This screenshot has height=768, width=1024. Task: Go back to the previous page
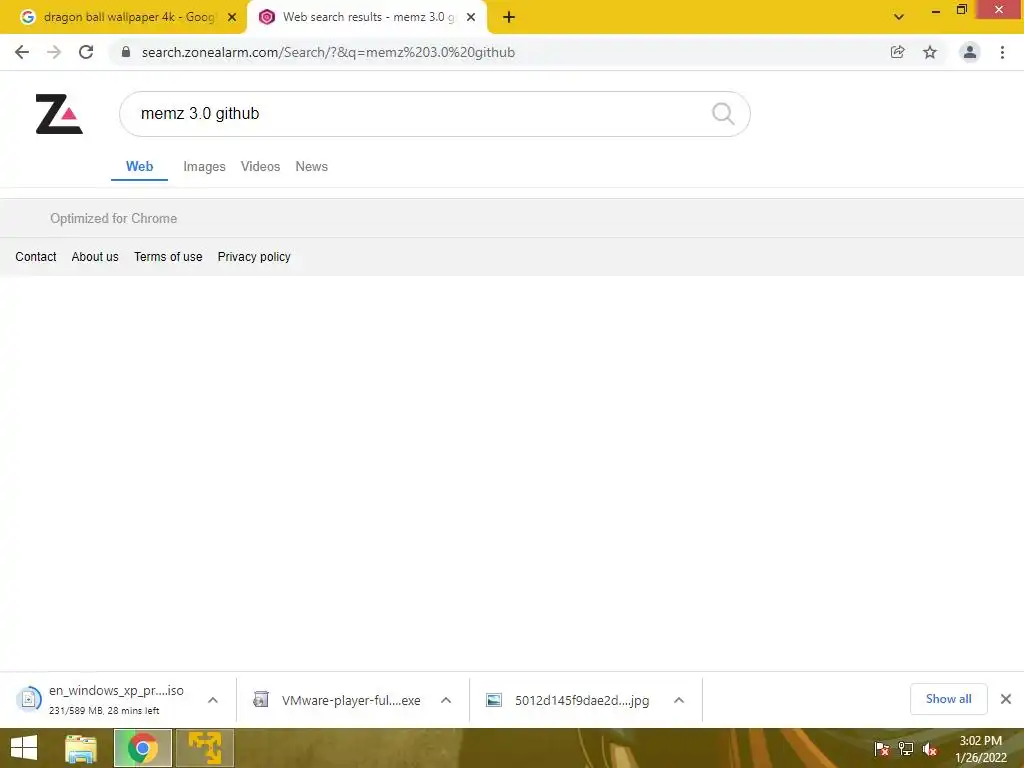pyautogui.click(x=22, y=52)
